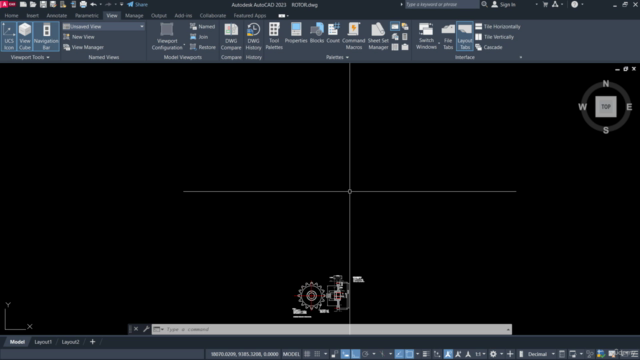Click Join viewports
The width and height of the screenshot is (640, 360).
199,37
